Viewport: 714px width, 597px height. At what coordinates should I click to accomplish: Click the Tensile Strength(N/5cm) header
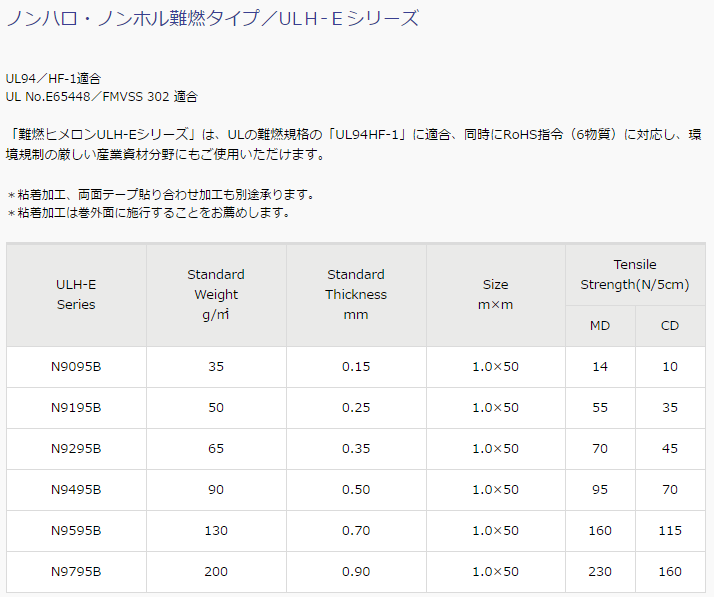point(635,274)
